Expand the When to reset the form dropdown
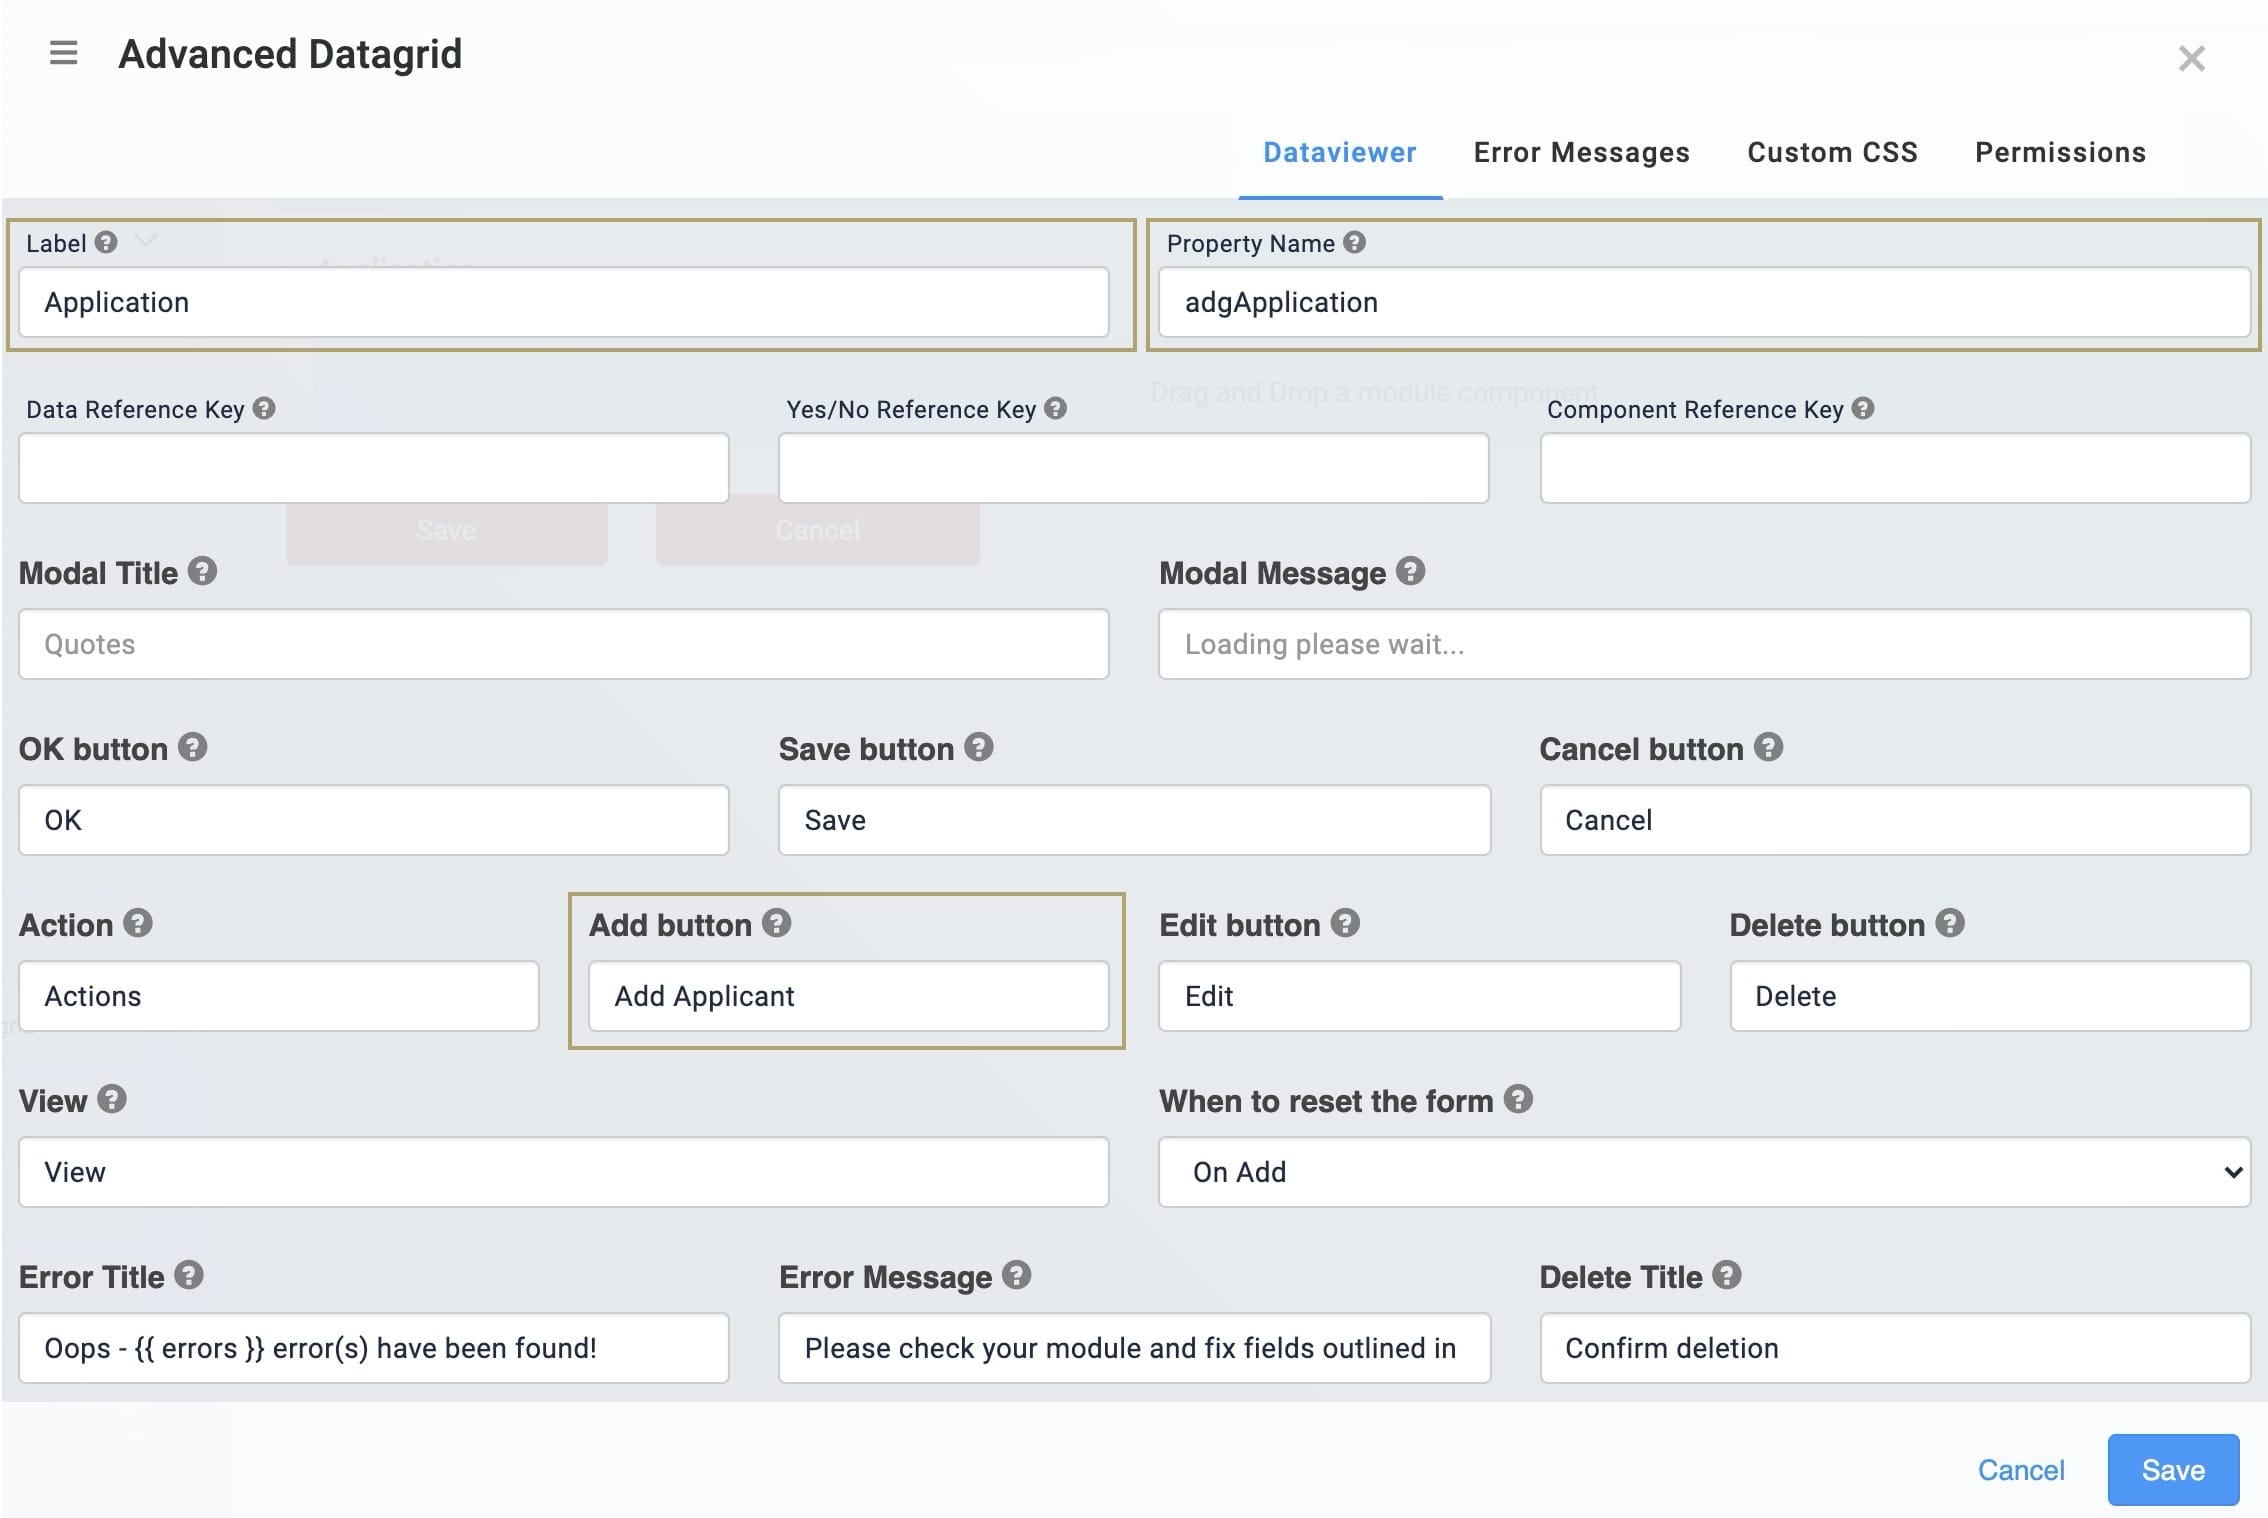This screenshot has width=2268, height=1518. (x=1704, y=1172)
